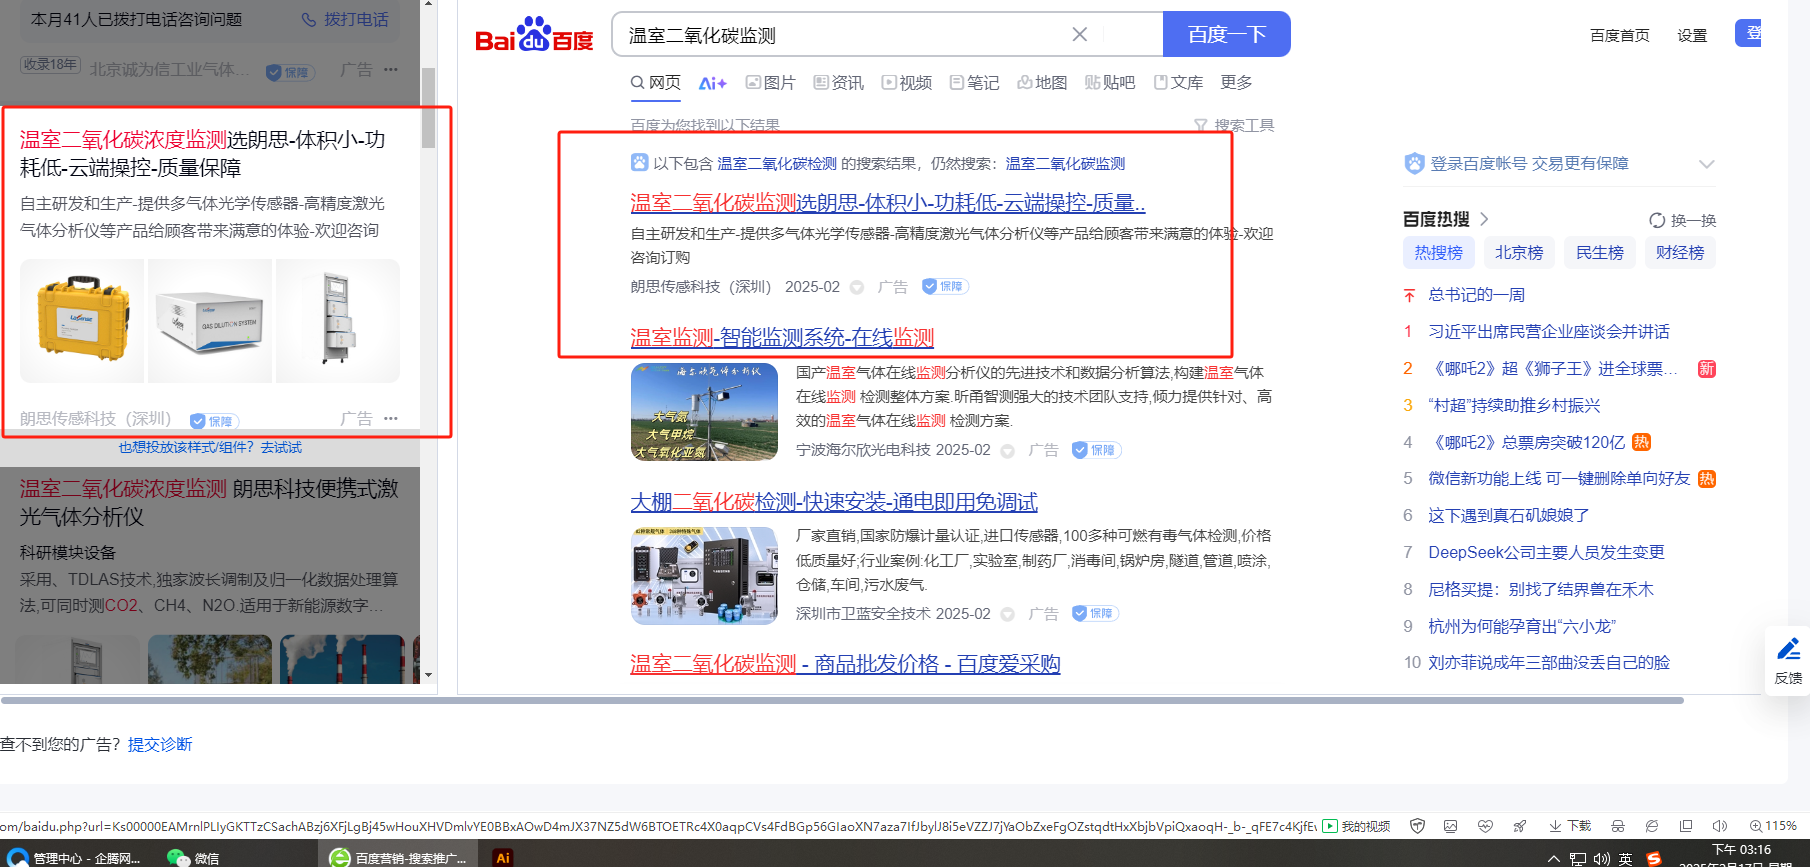
Task: Open the 115% zoom control
Action: (x=1773, y=826)
